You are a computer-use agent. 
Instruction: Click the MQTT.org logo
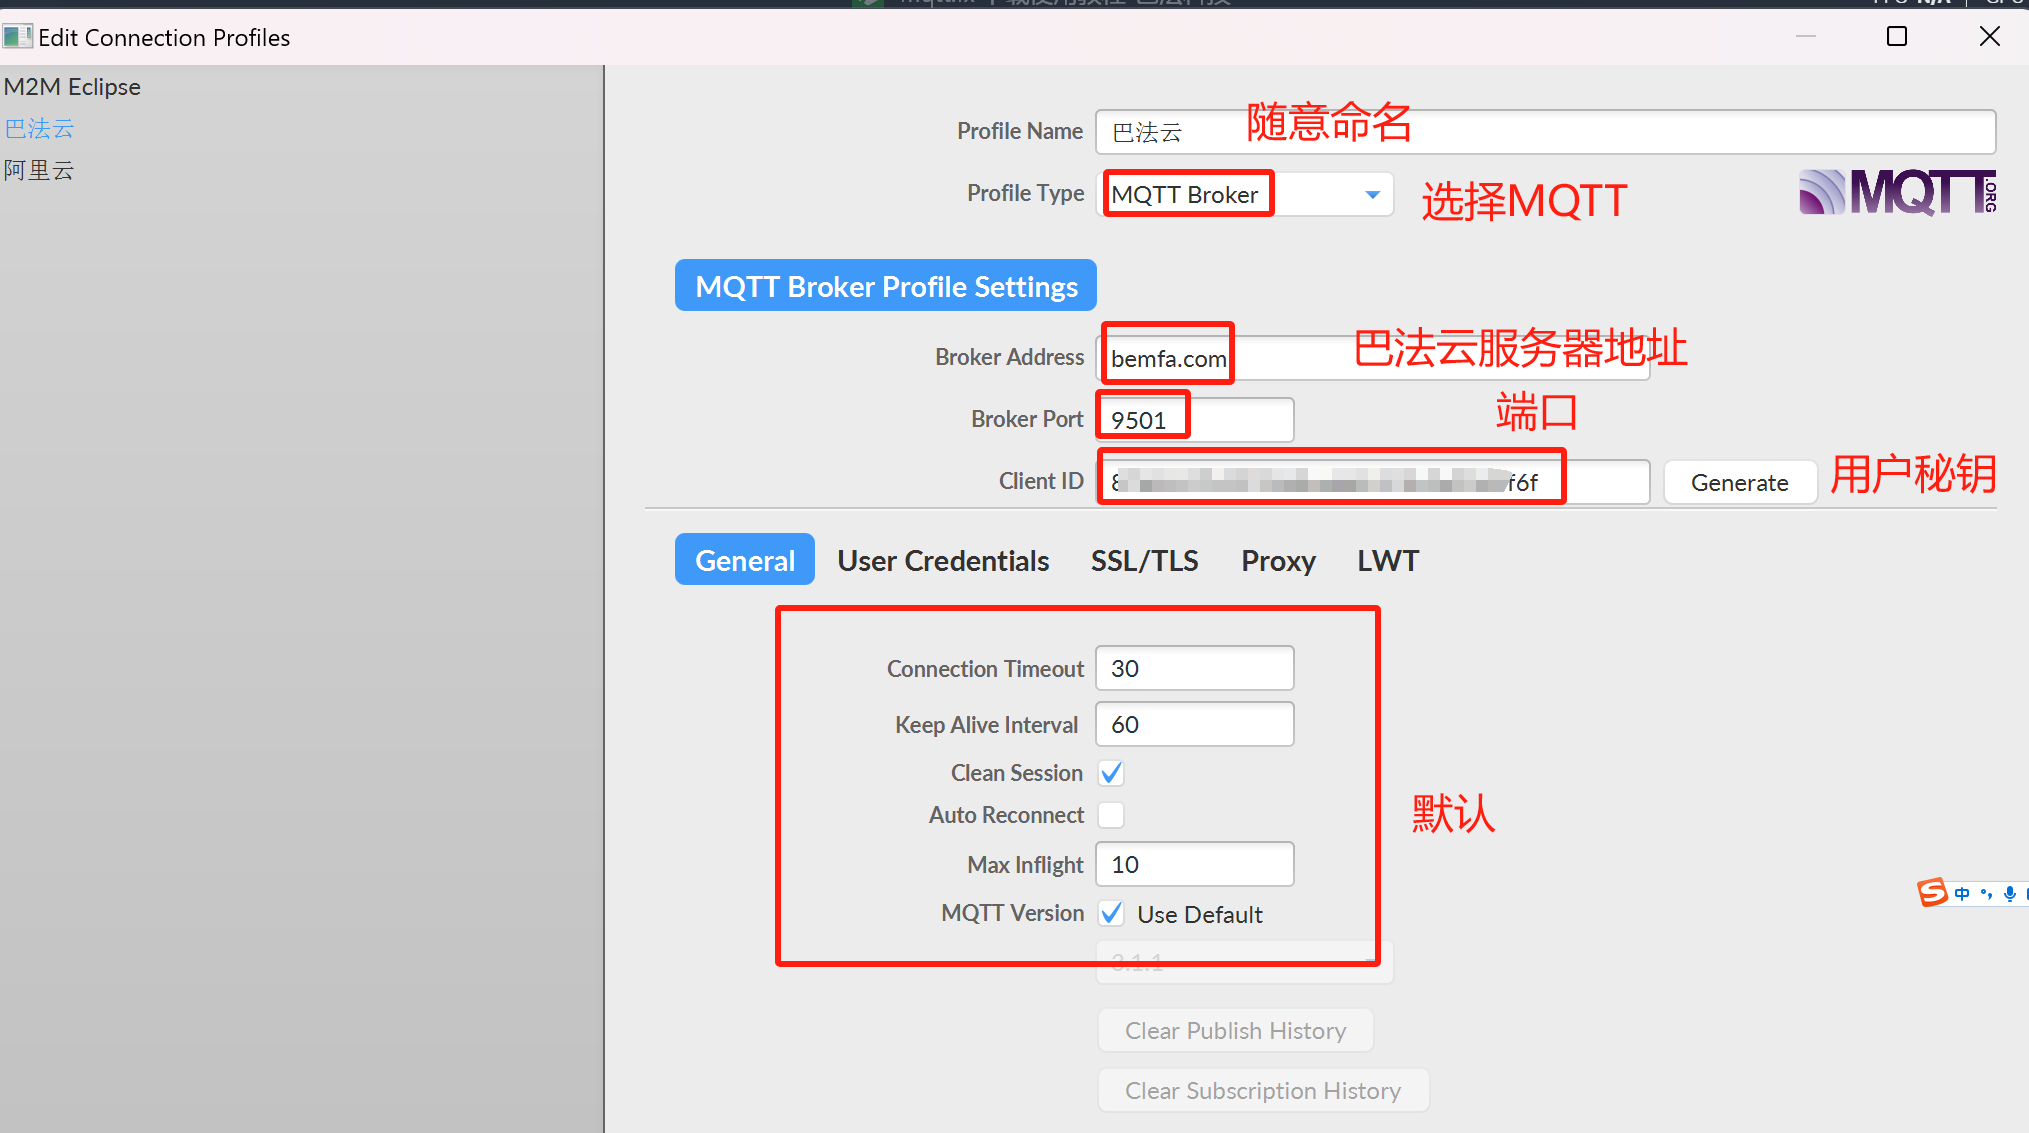pos(1897,192)
